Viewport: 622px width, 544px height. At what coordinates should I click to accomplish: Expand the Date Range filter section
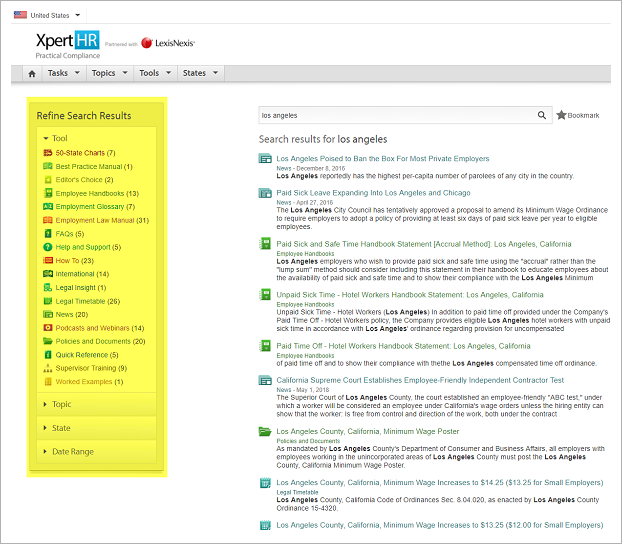pos(72,451)
